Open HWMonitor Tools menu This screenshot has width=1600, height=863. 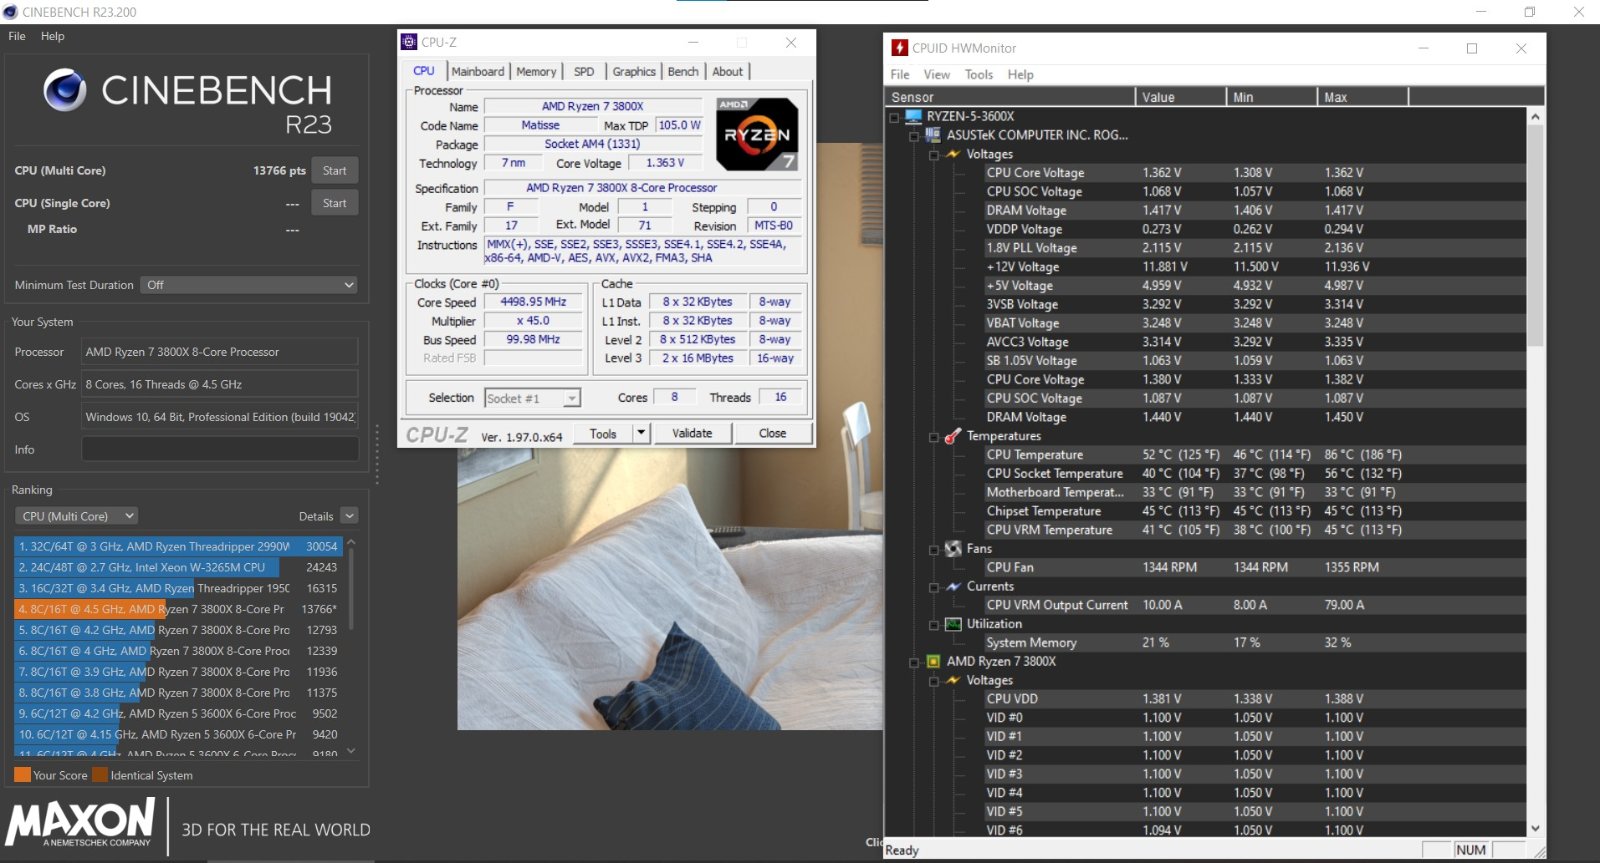tap(979, 75)
